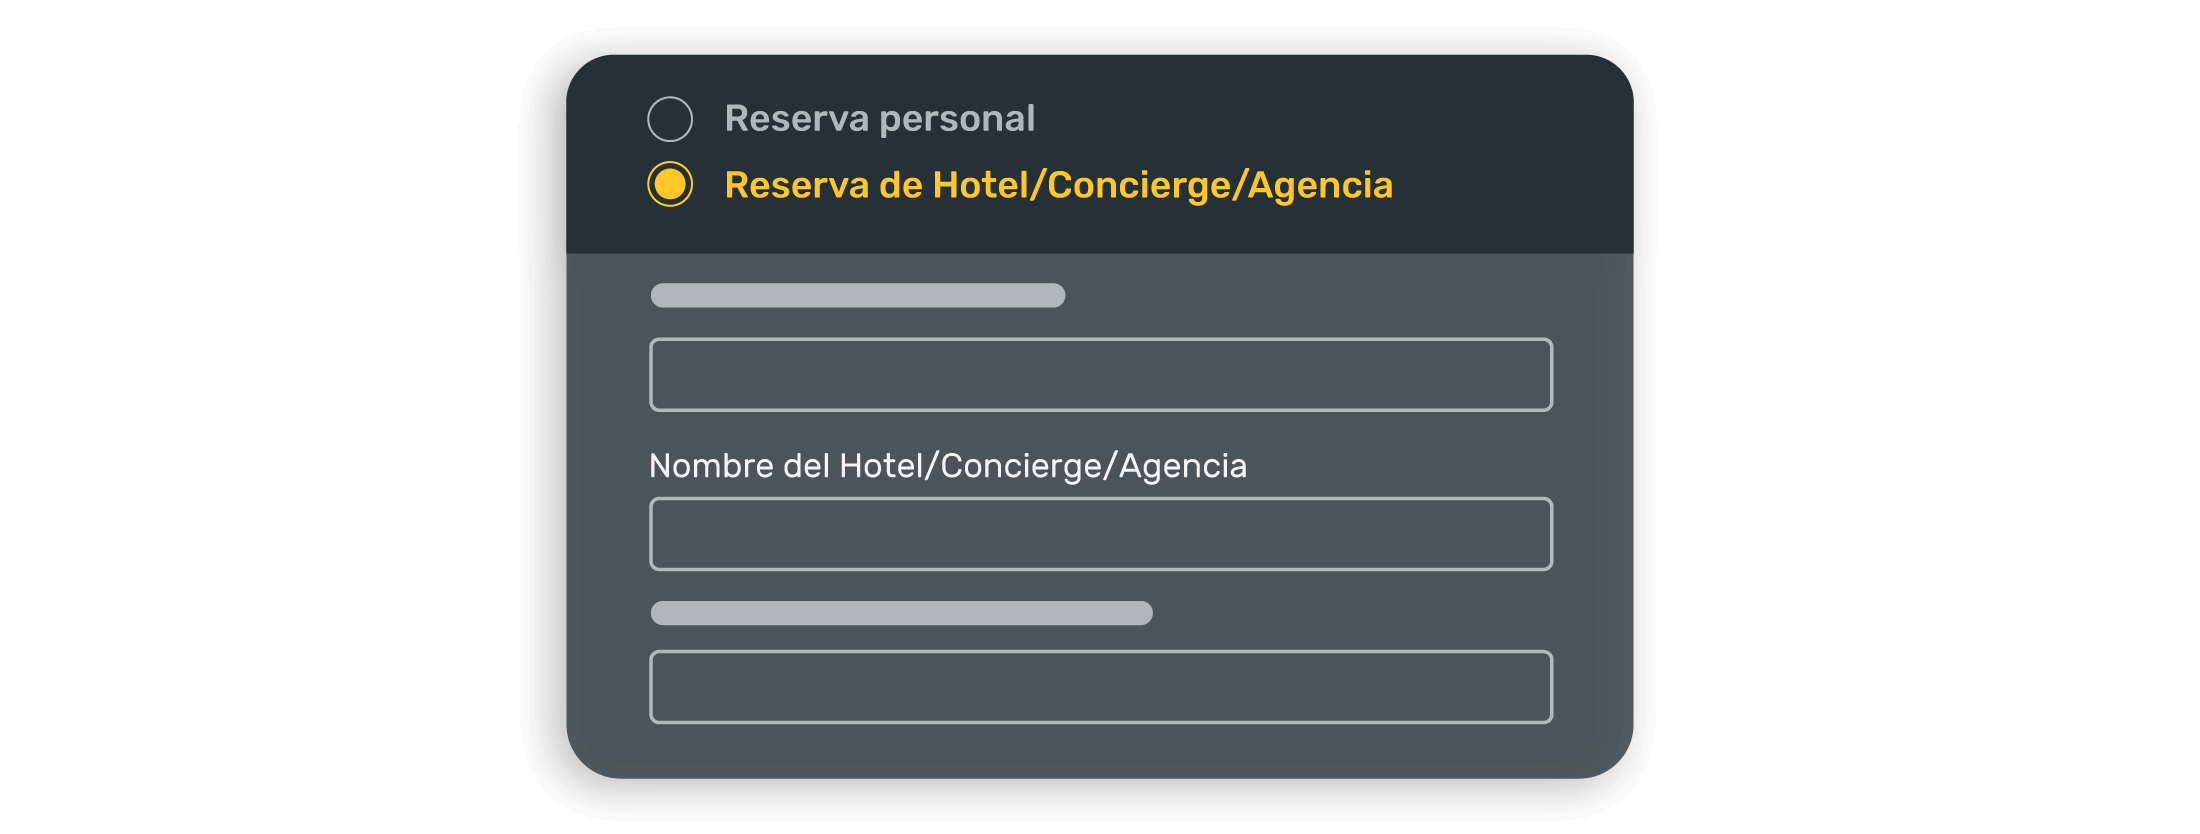2200x834 pixels.
Task: Click the Nombre del Hotel/Concierge/Agencia input box
Action: (x=1100, y=534)
